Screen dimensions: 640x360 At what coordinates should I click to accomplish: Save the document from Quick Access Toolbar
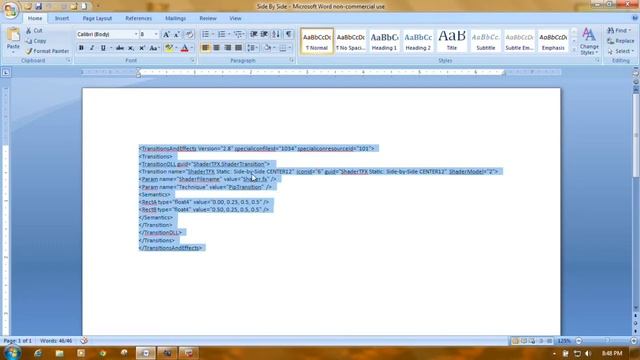pyautogui.click(x=38, y=6)
